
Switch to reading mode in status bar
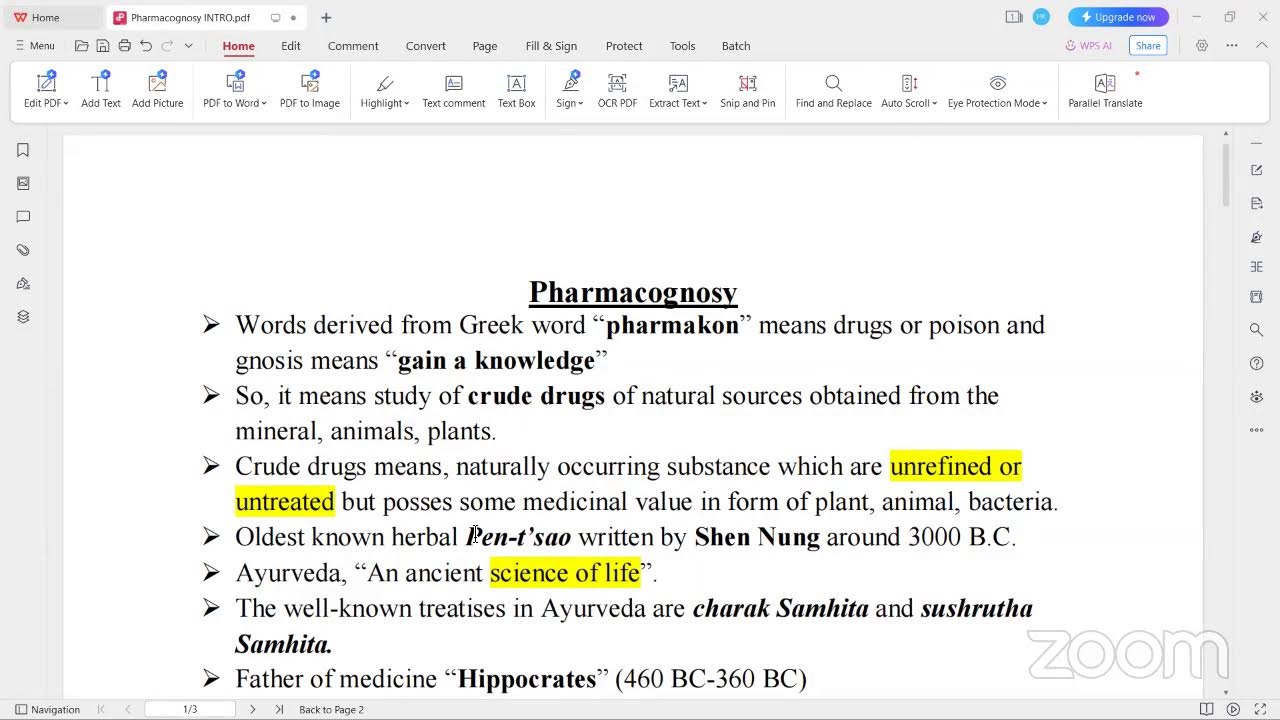pos(1207,709)
